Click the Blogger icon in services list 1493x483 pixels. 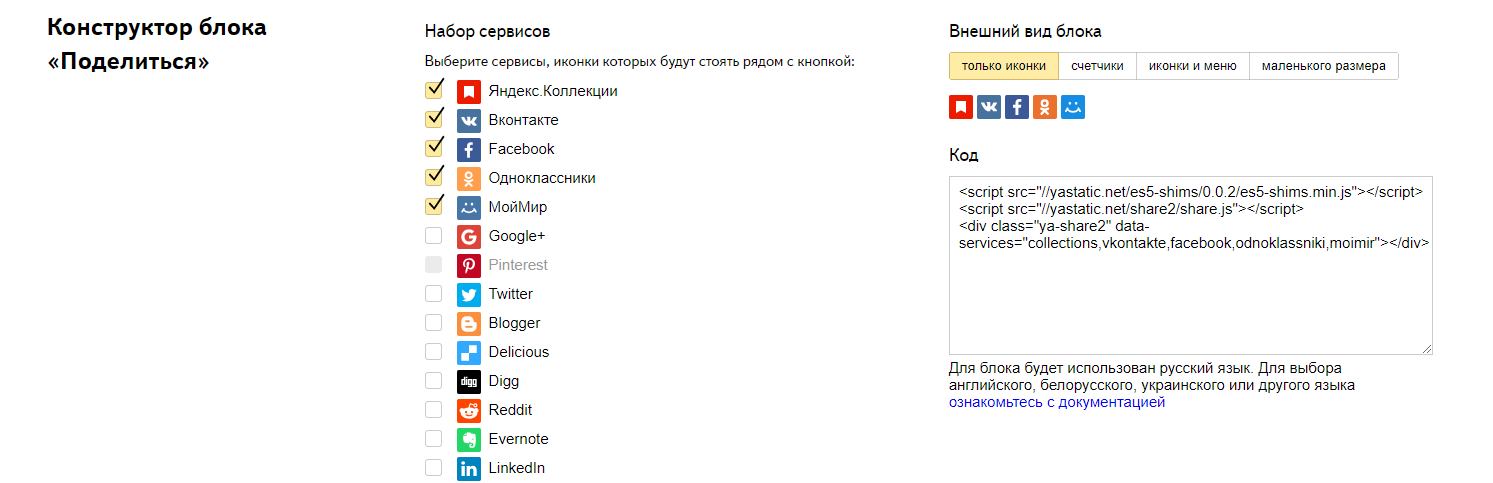[x=469, y=323]
